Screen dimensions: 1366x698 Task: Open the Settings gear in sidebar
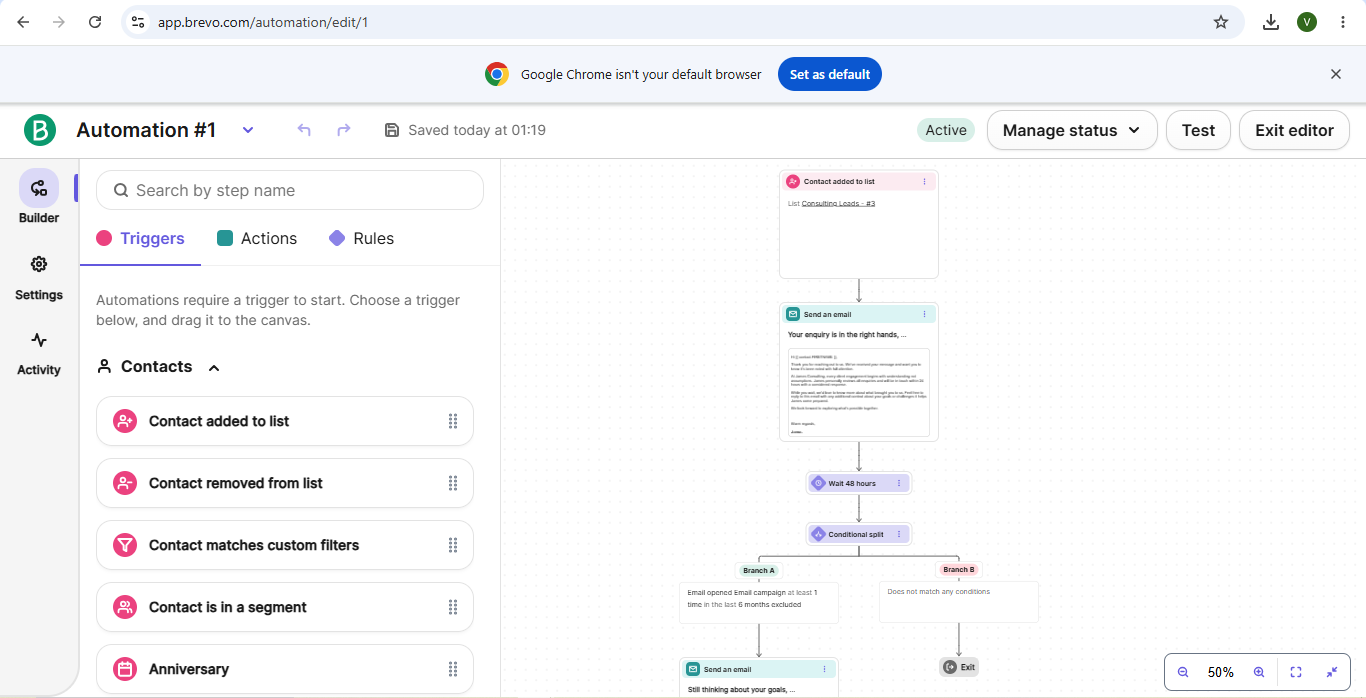click(x=39, y=264)
